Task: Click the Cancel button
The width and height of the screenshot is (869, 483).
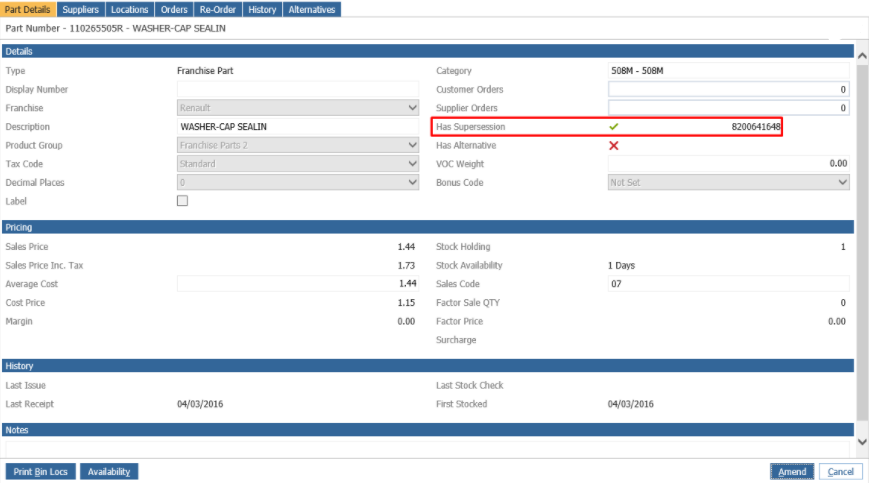Action: (840, 471)
